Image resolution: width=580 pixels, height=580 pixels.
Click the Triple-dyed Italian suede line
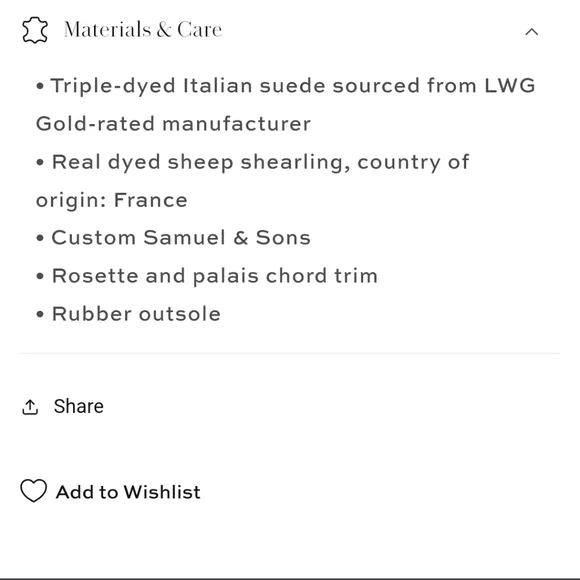pos(286,86)
